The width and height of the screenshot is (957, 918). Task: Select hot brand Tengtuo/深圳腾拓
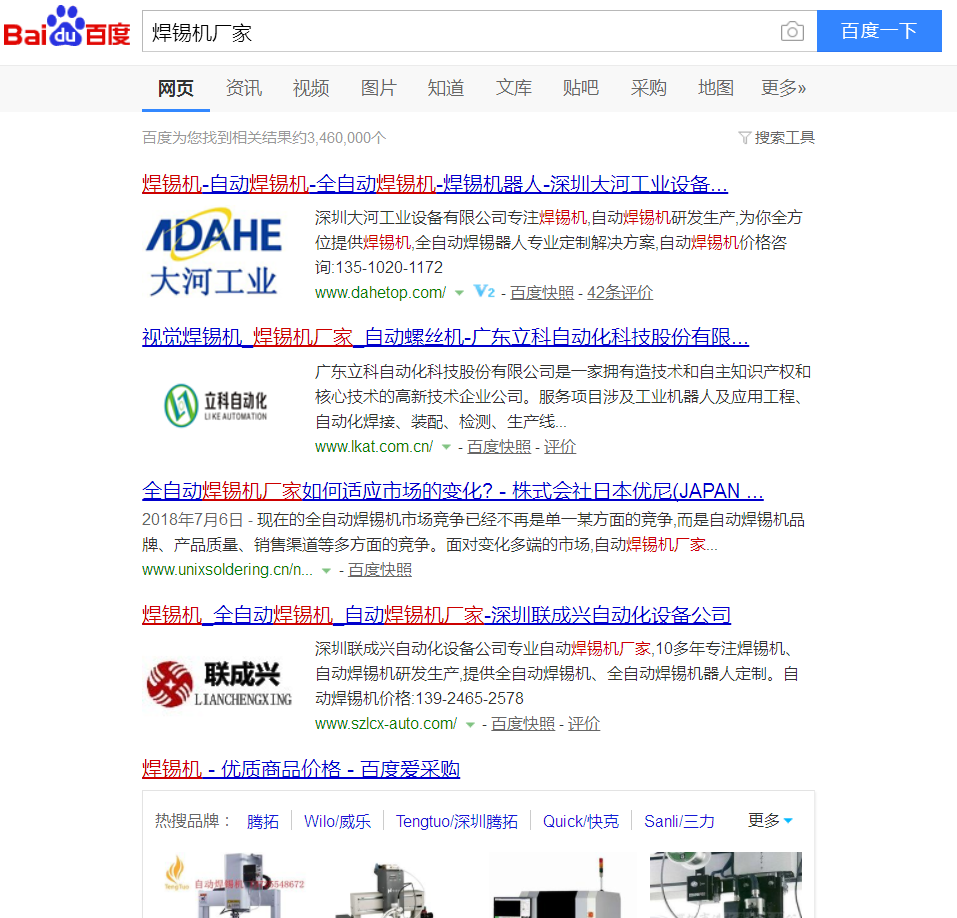(457, 822)
